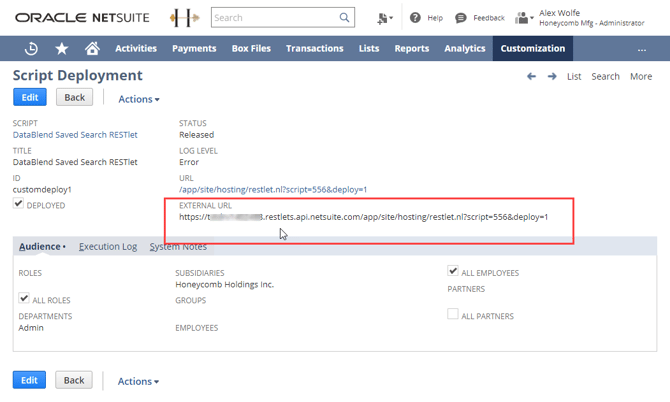Image resolution: width=670 pixels, height=402 pixels.
Task: Click the Feedback speech bubble icon
Action: (461, 18)
